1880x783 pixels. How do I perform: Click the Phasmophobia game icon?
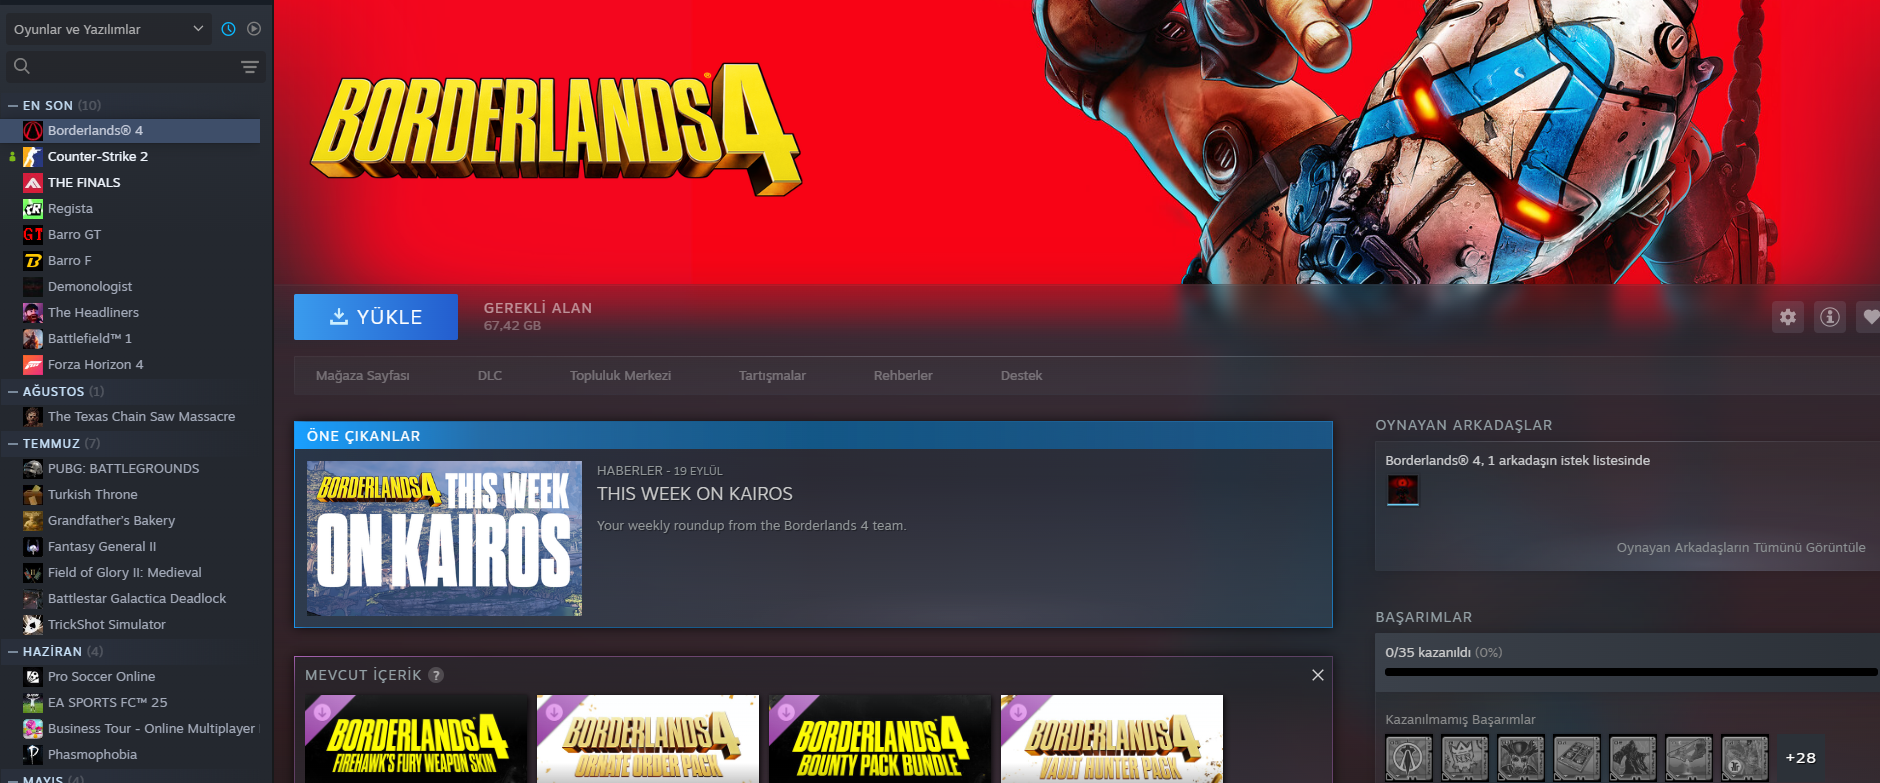coord(33,754)
